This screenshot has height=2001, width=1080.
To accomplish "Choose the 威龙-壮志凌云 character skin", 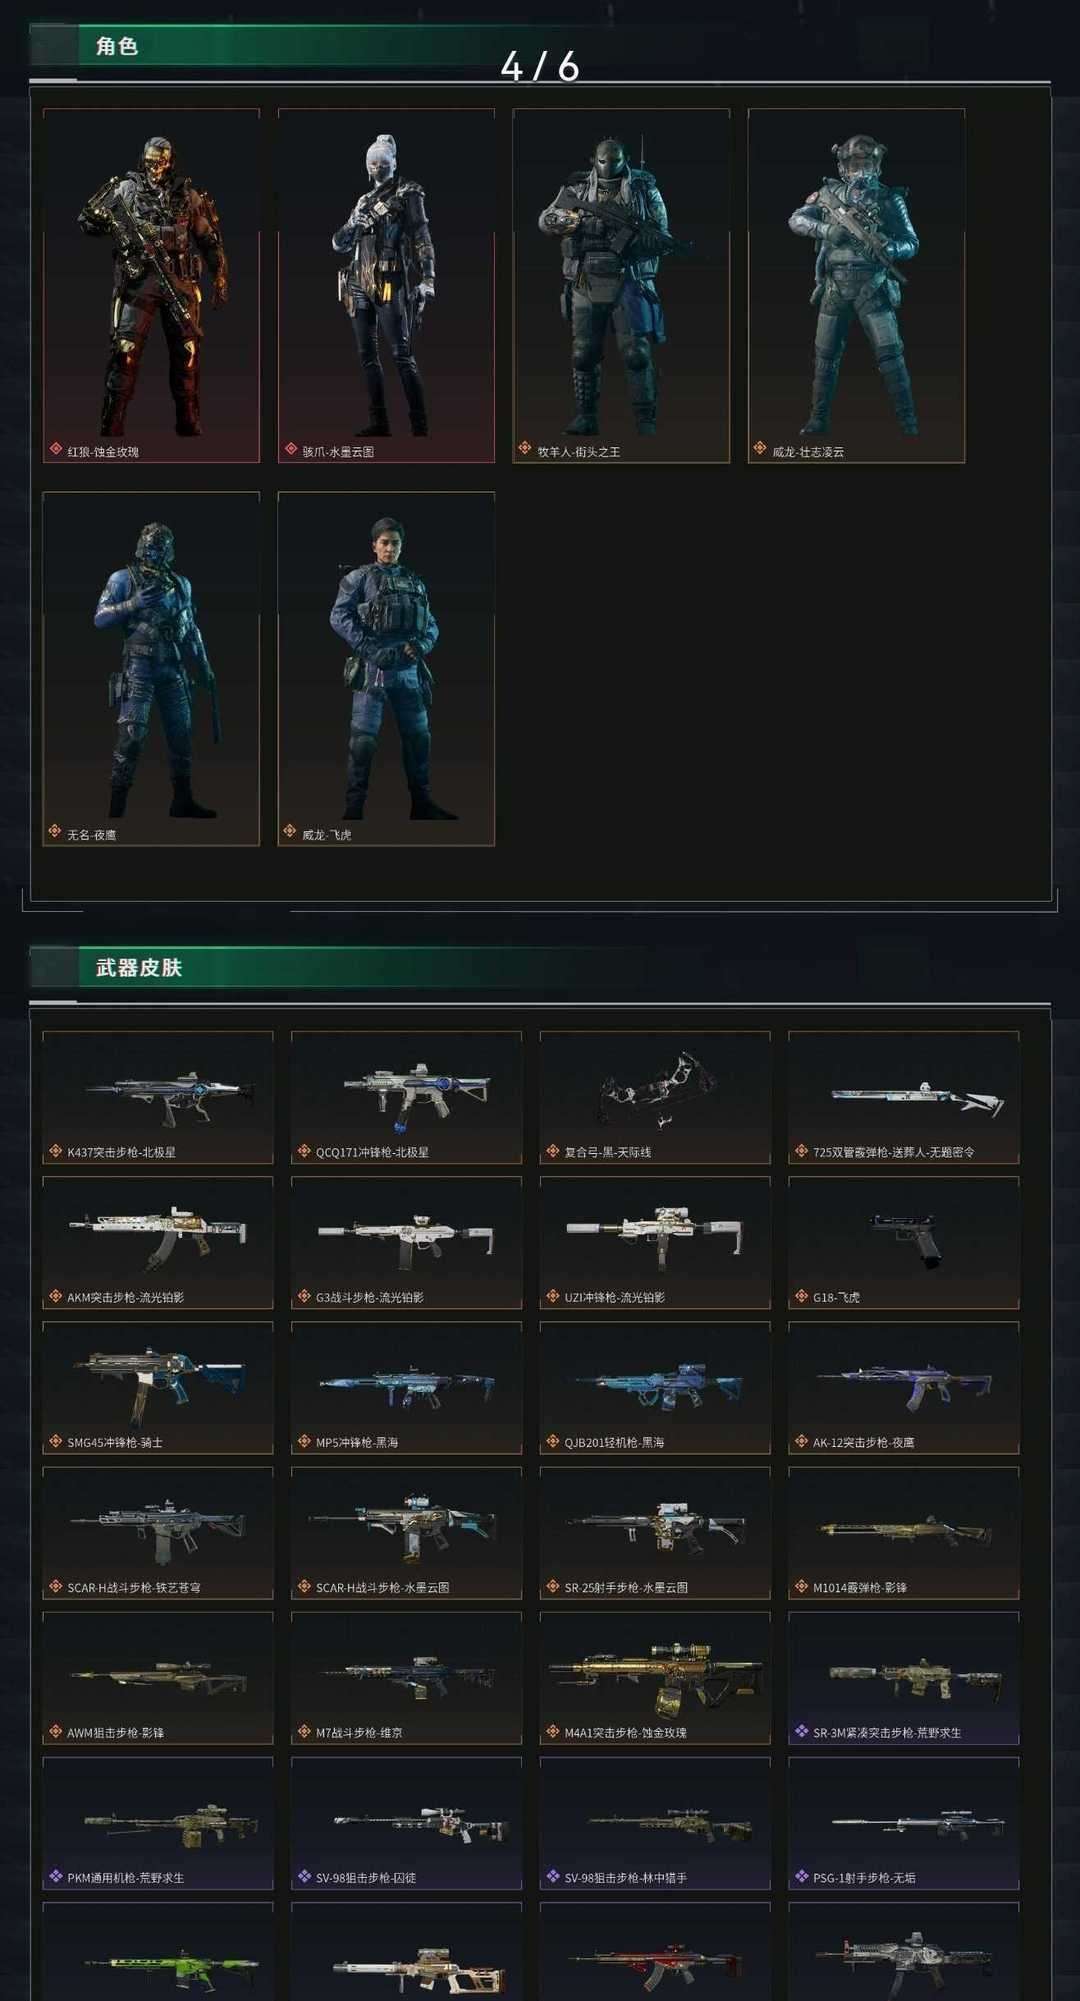I will [856, 286].
